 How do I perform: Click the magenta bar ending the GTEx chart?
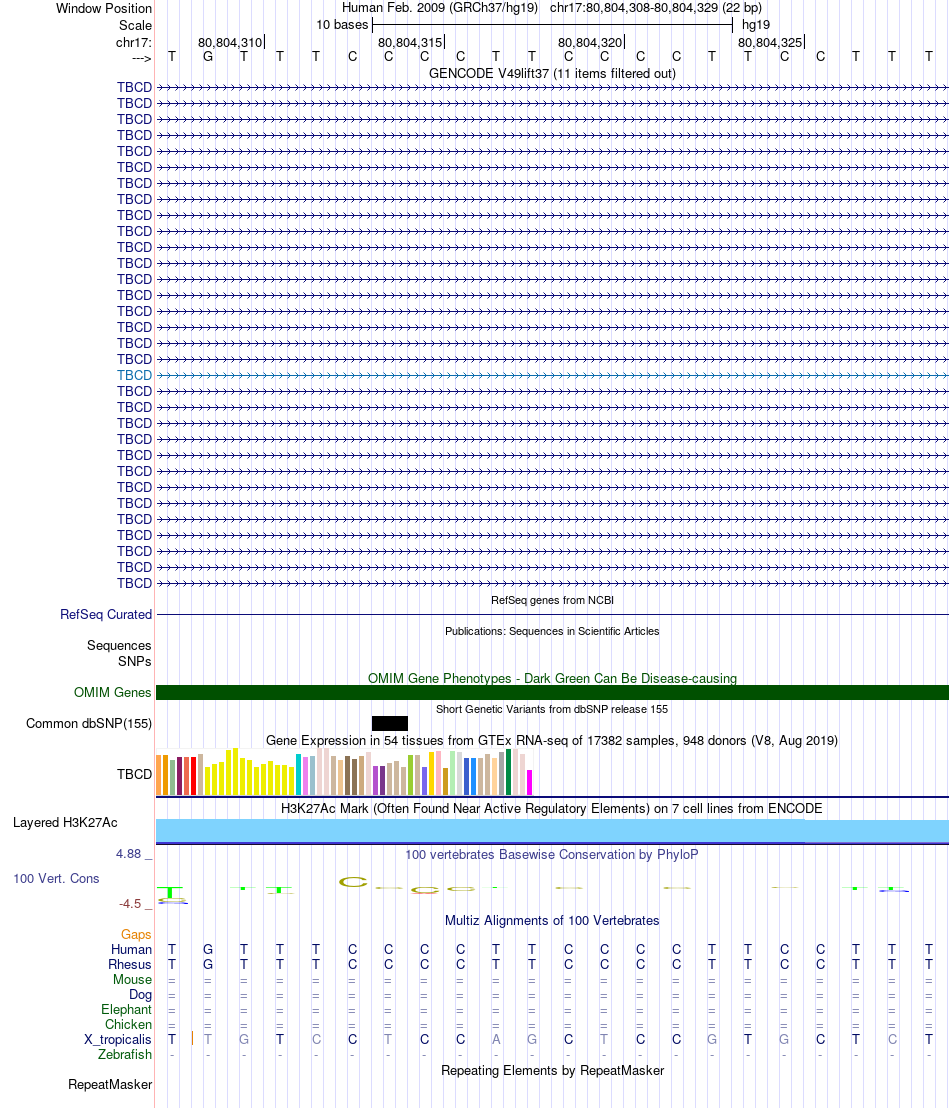click(529, 782)
